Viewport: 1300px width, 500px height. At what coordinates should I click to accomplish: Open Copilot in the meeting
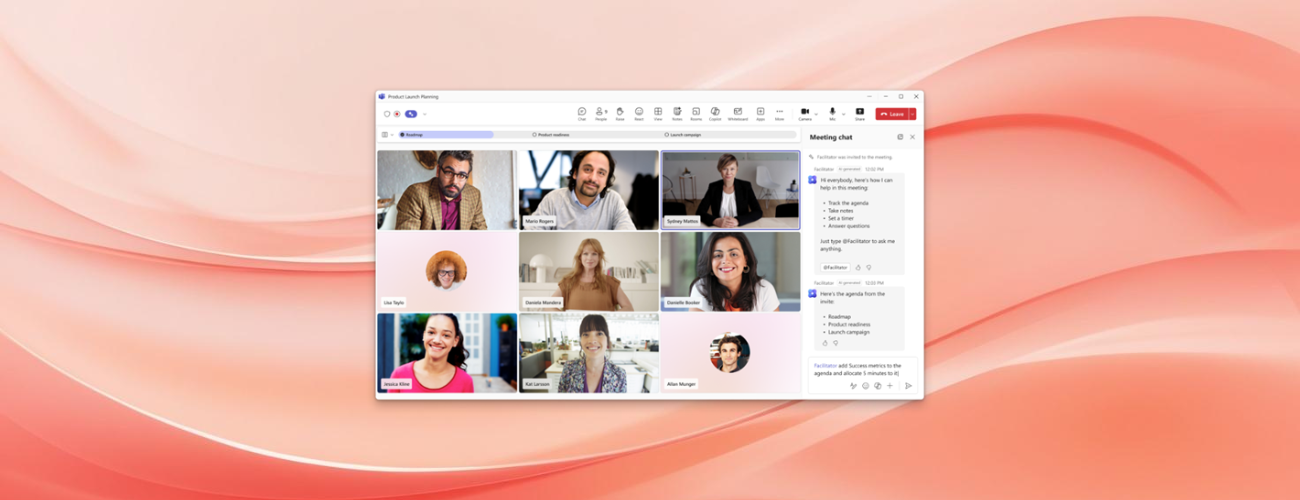coord(715,113)
